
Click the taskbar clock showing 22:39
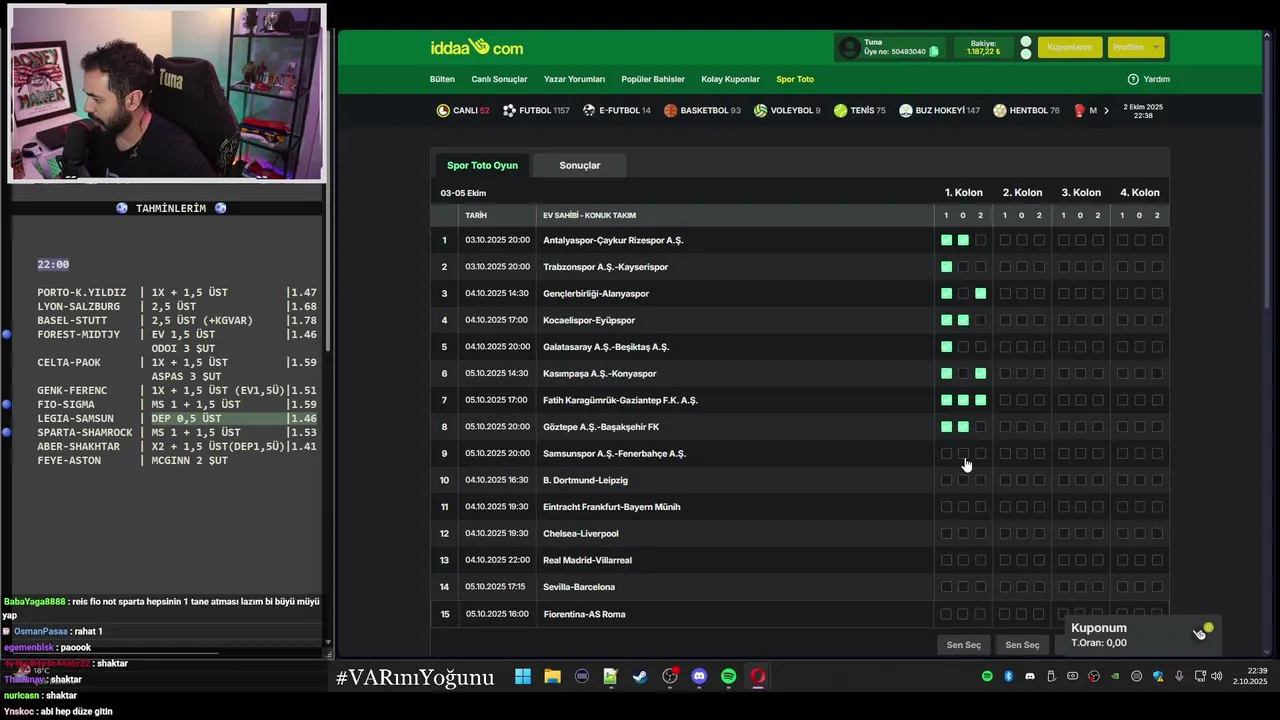pos(1250,676)
